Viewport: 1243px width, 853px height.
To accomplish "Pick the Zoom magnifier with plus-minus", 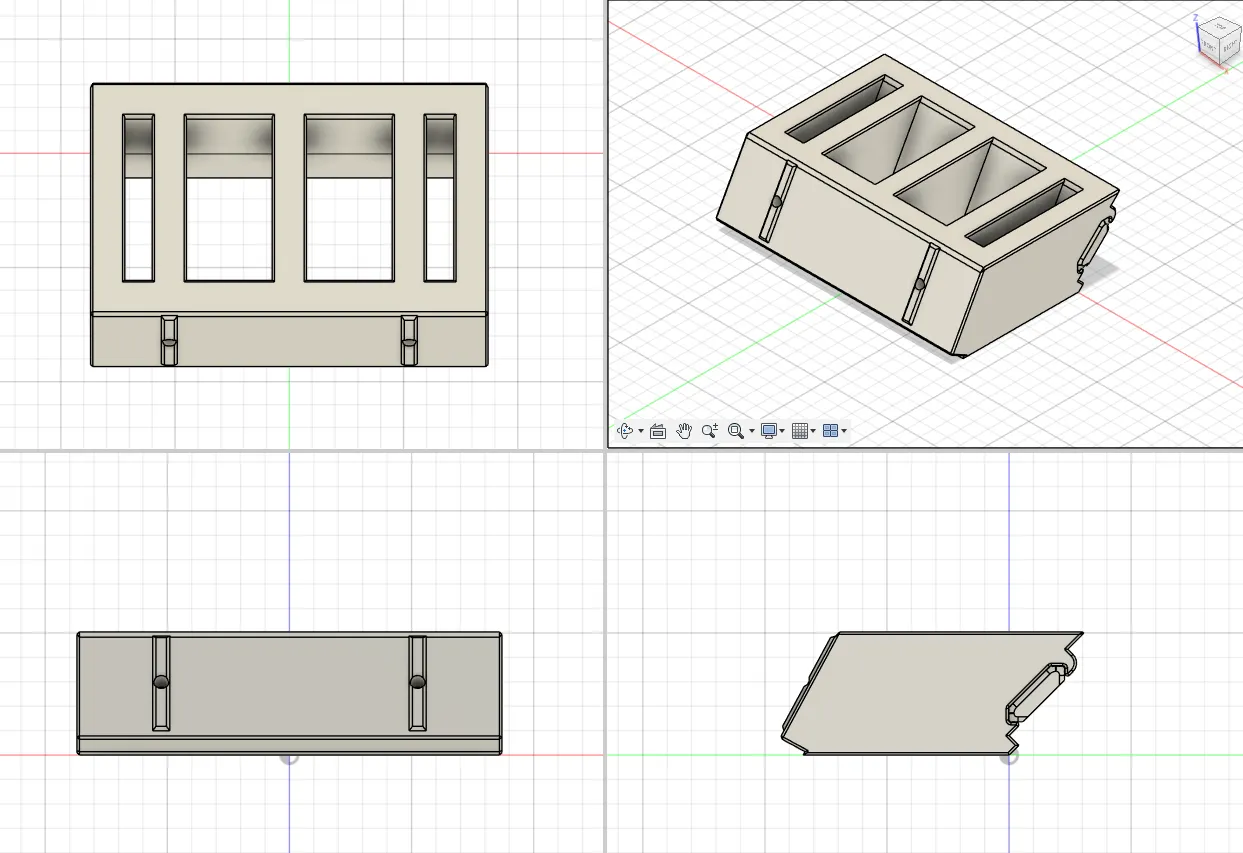I will click(710, 431).
